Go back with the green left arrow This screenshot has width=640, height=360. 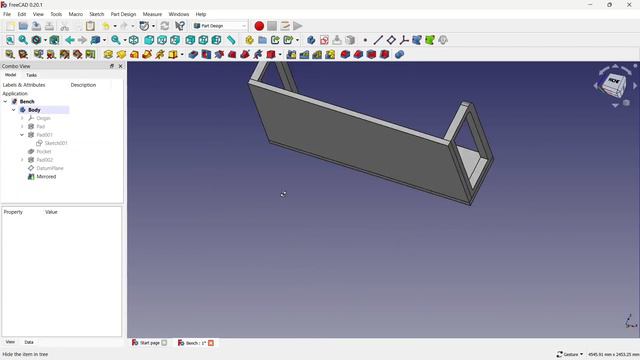pos(69,40)
